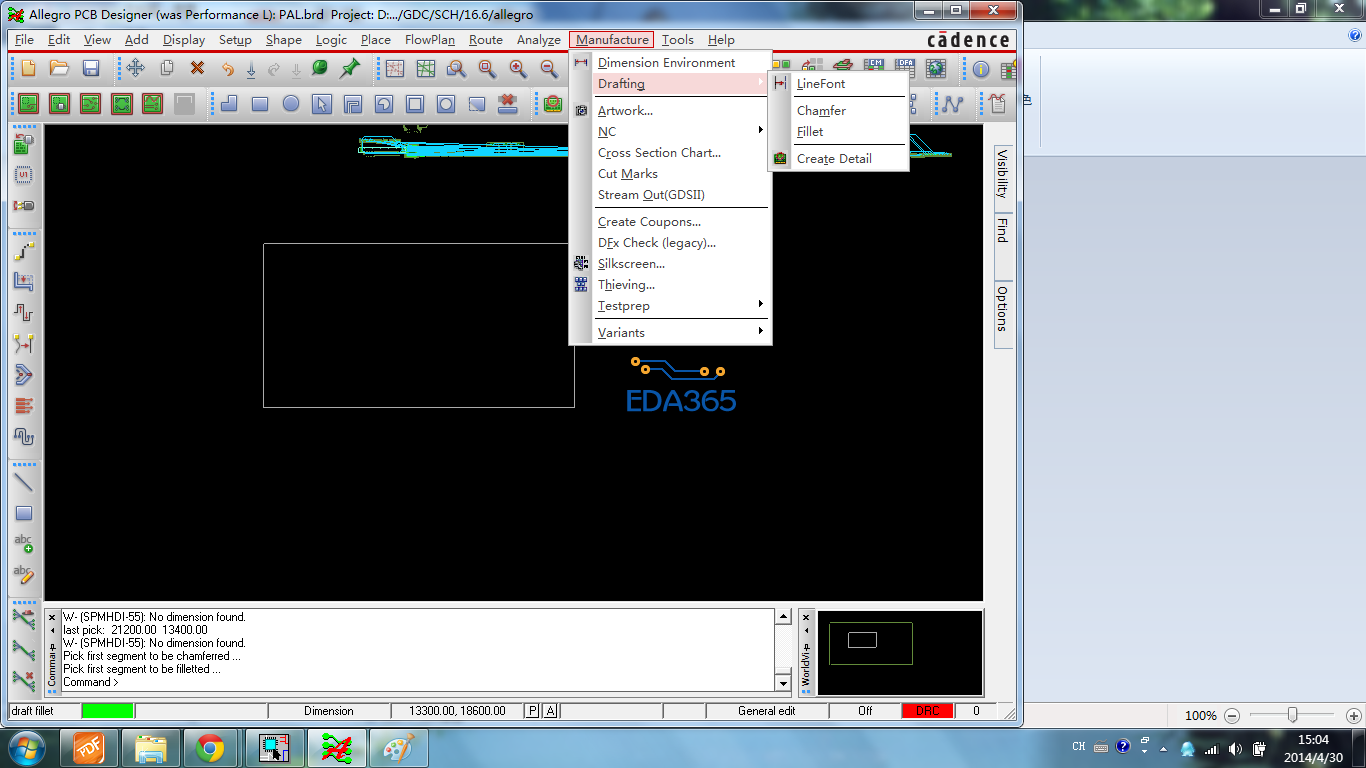Click zoom minus button in background window

[x=1232, y=716]
